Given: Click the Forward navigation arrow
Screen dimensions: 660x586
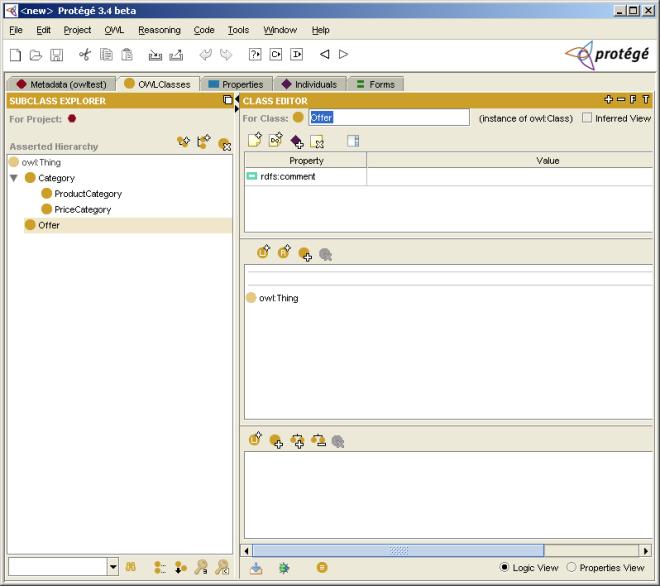Looking at the screenshot, I should tap(343, 54).
